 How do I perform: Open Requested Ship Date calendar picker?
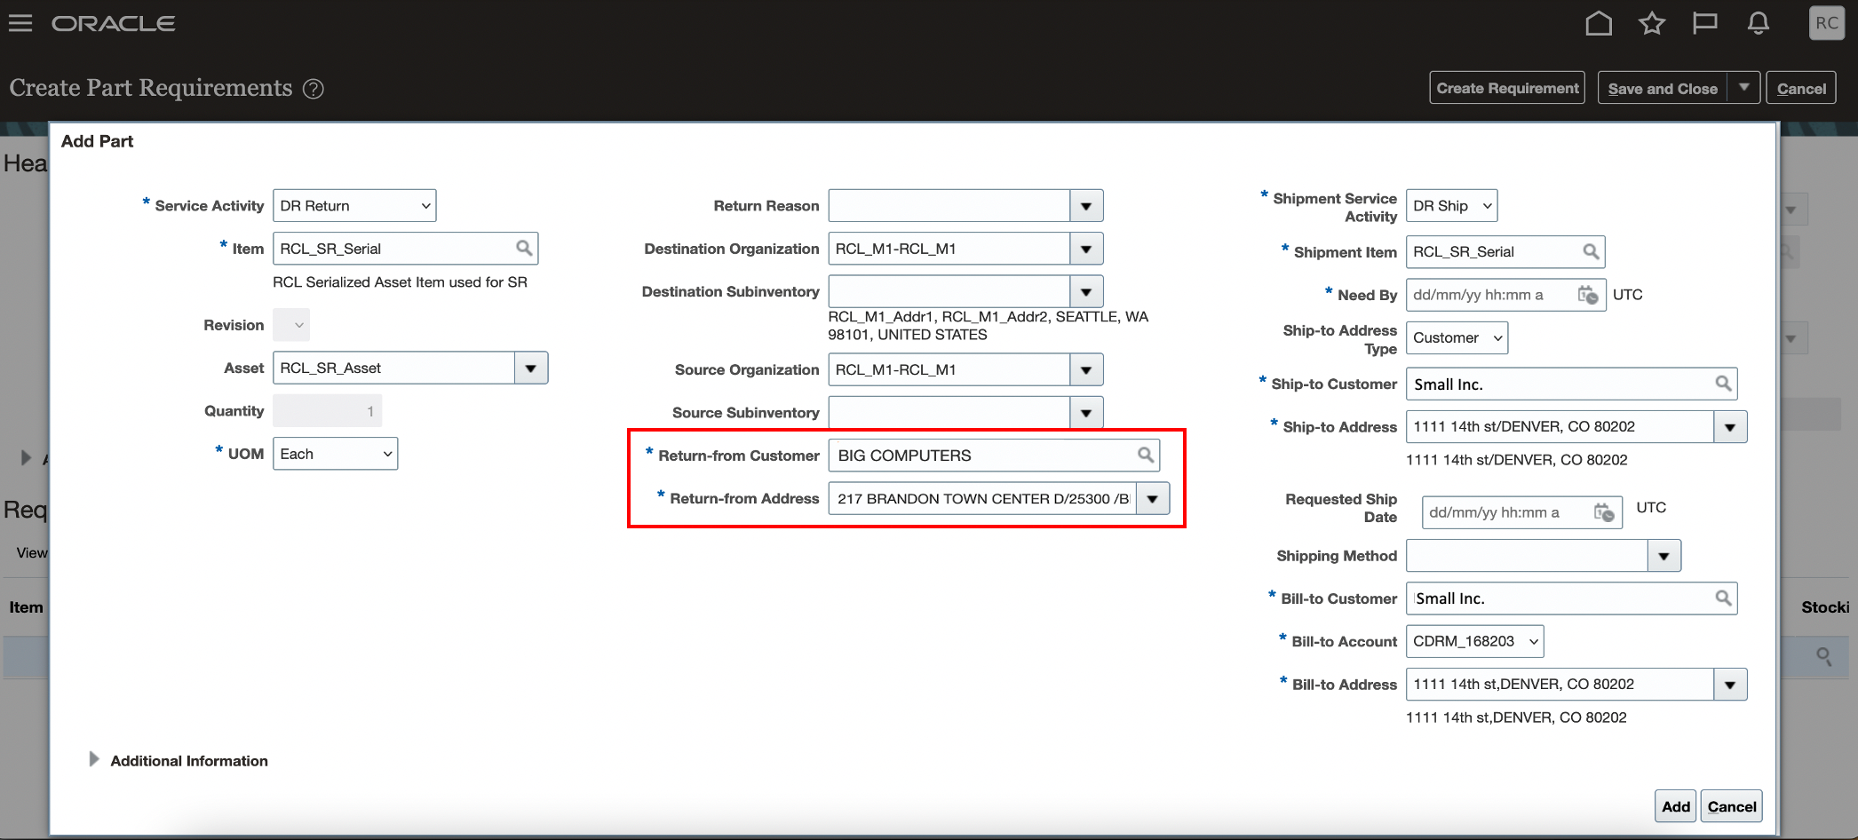click(x=1604, y=513)
